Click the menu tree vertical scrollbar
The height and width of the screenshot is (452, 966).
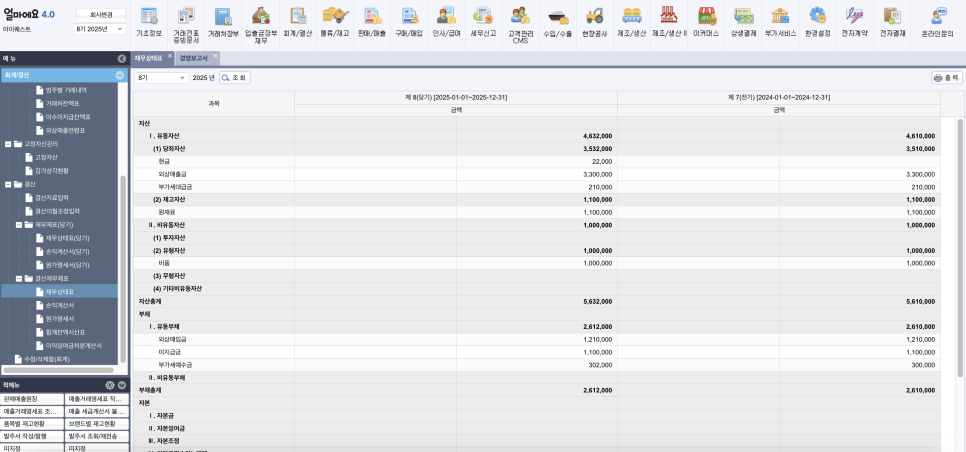coord(123,268)
